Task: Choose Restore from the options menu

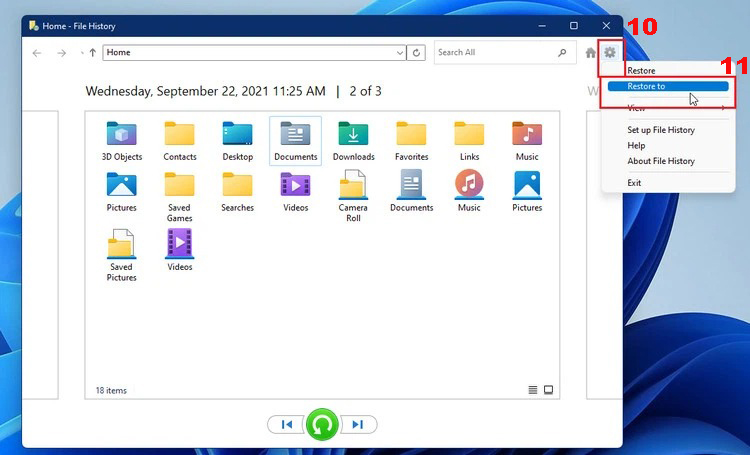Action: [641, 70]
